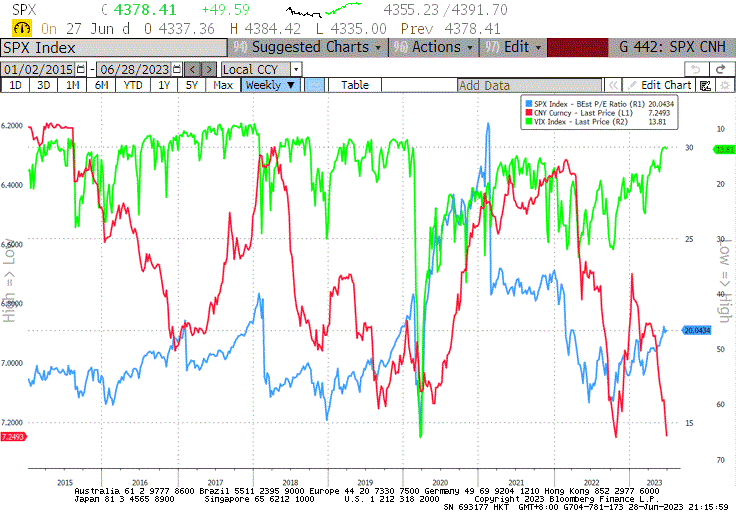Click the 7.0000 left axis label
The height and width of the screenshot is (530, 736).
(12, 363)
